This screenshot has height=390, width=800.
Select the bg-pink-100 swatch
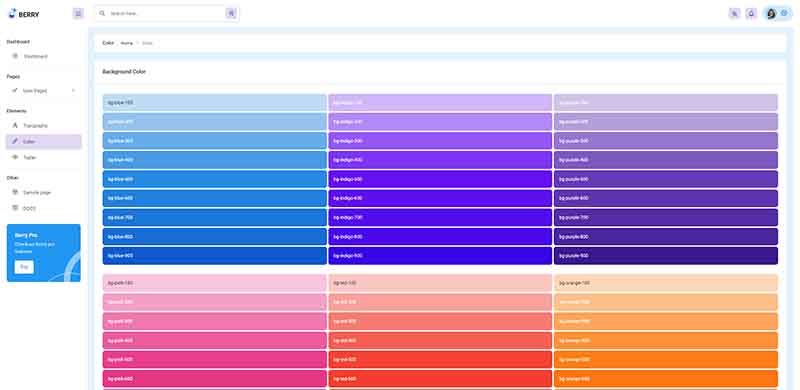[214, 283]
